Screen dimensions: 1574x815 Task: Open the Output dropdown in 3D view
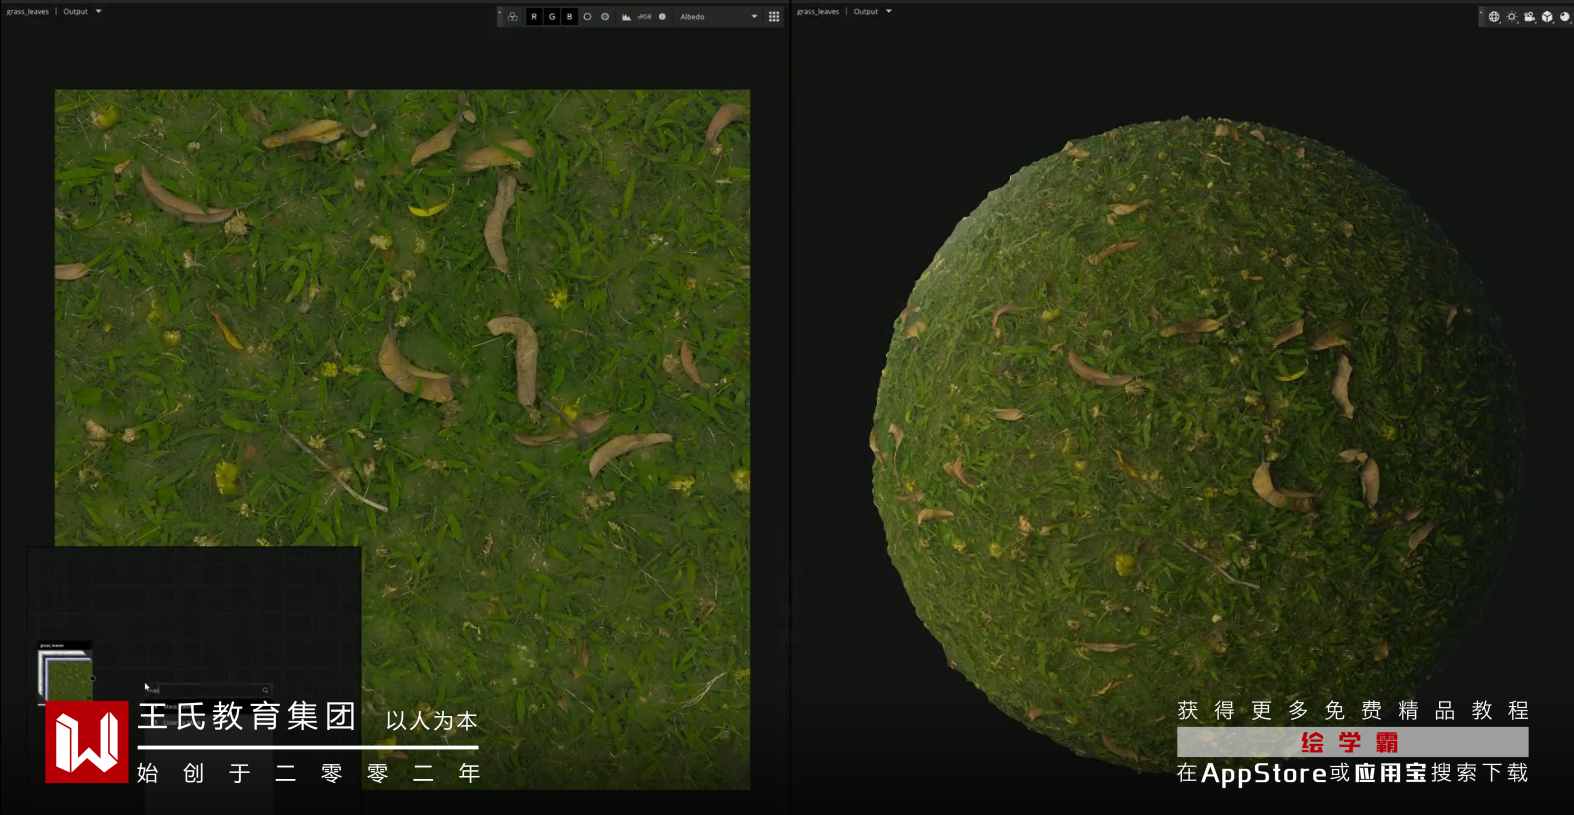(x=873, y=12)
